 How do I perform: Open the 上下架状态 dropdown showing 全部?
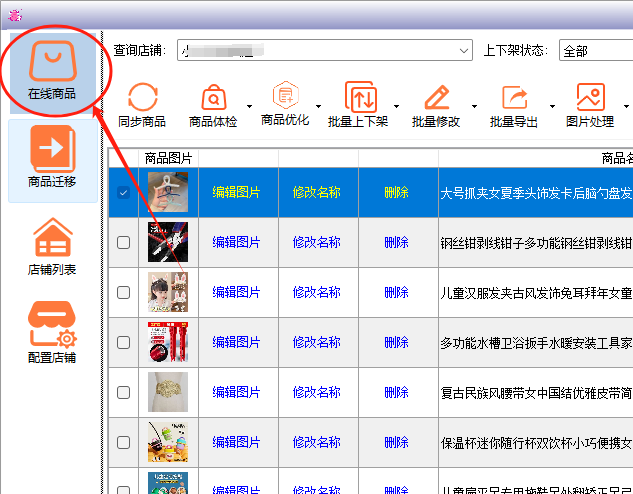click(594, 50)
